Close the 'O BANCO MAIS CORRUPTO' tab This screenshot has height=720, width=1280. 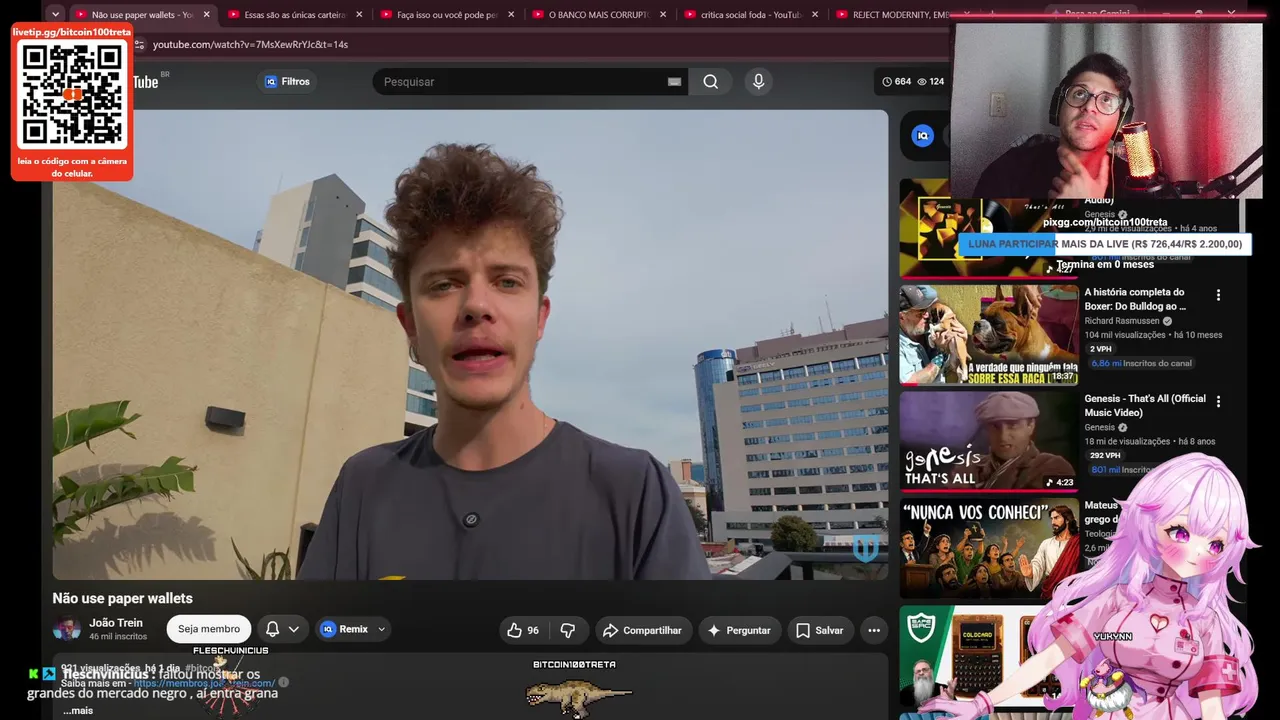click(x=663, y=15)
